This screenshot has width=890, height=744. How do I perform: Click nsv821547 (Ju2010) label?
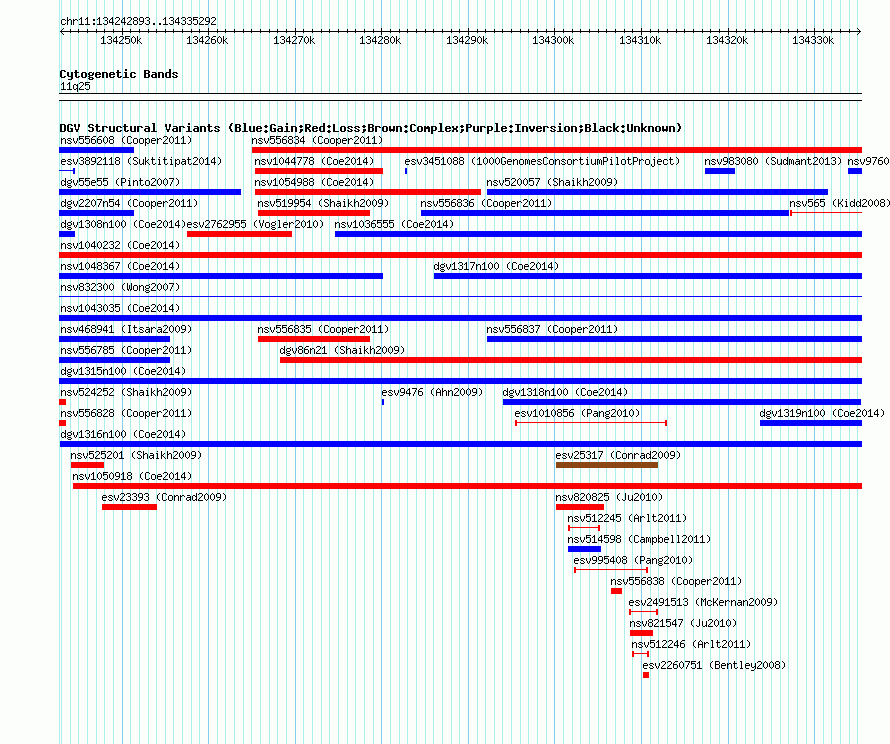[683, 623]
